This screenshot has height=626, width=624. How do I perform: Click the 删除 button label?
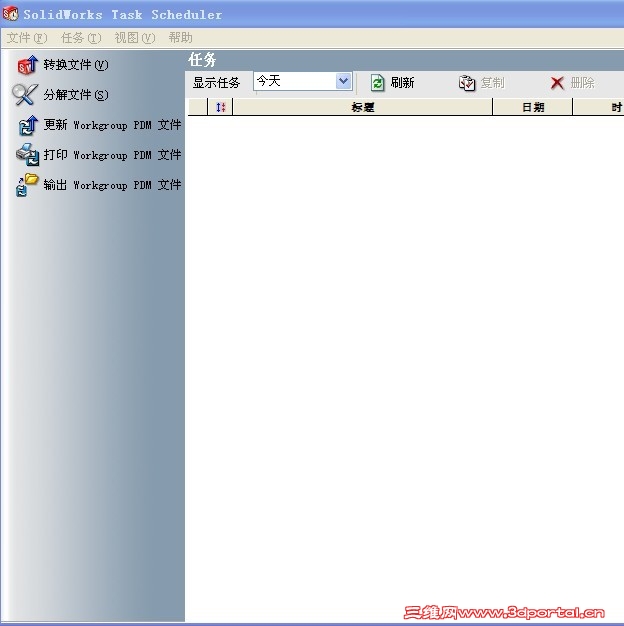coord(582,83)
